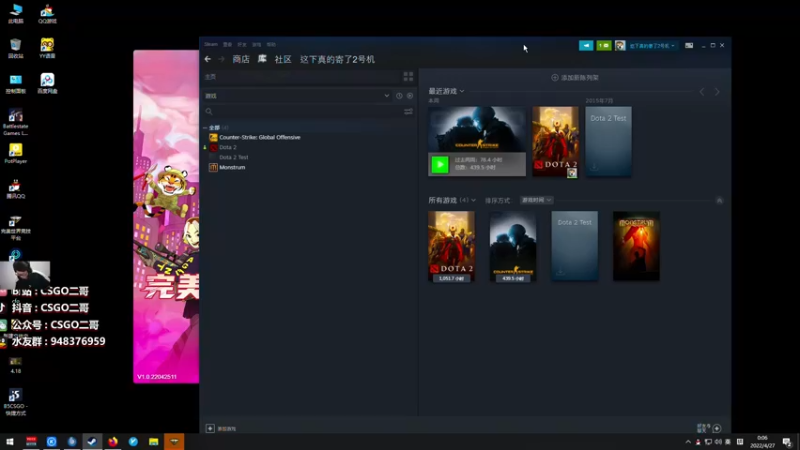
Task: Open CS:GO cover in all games
Action: click(513, 246)
